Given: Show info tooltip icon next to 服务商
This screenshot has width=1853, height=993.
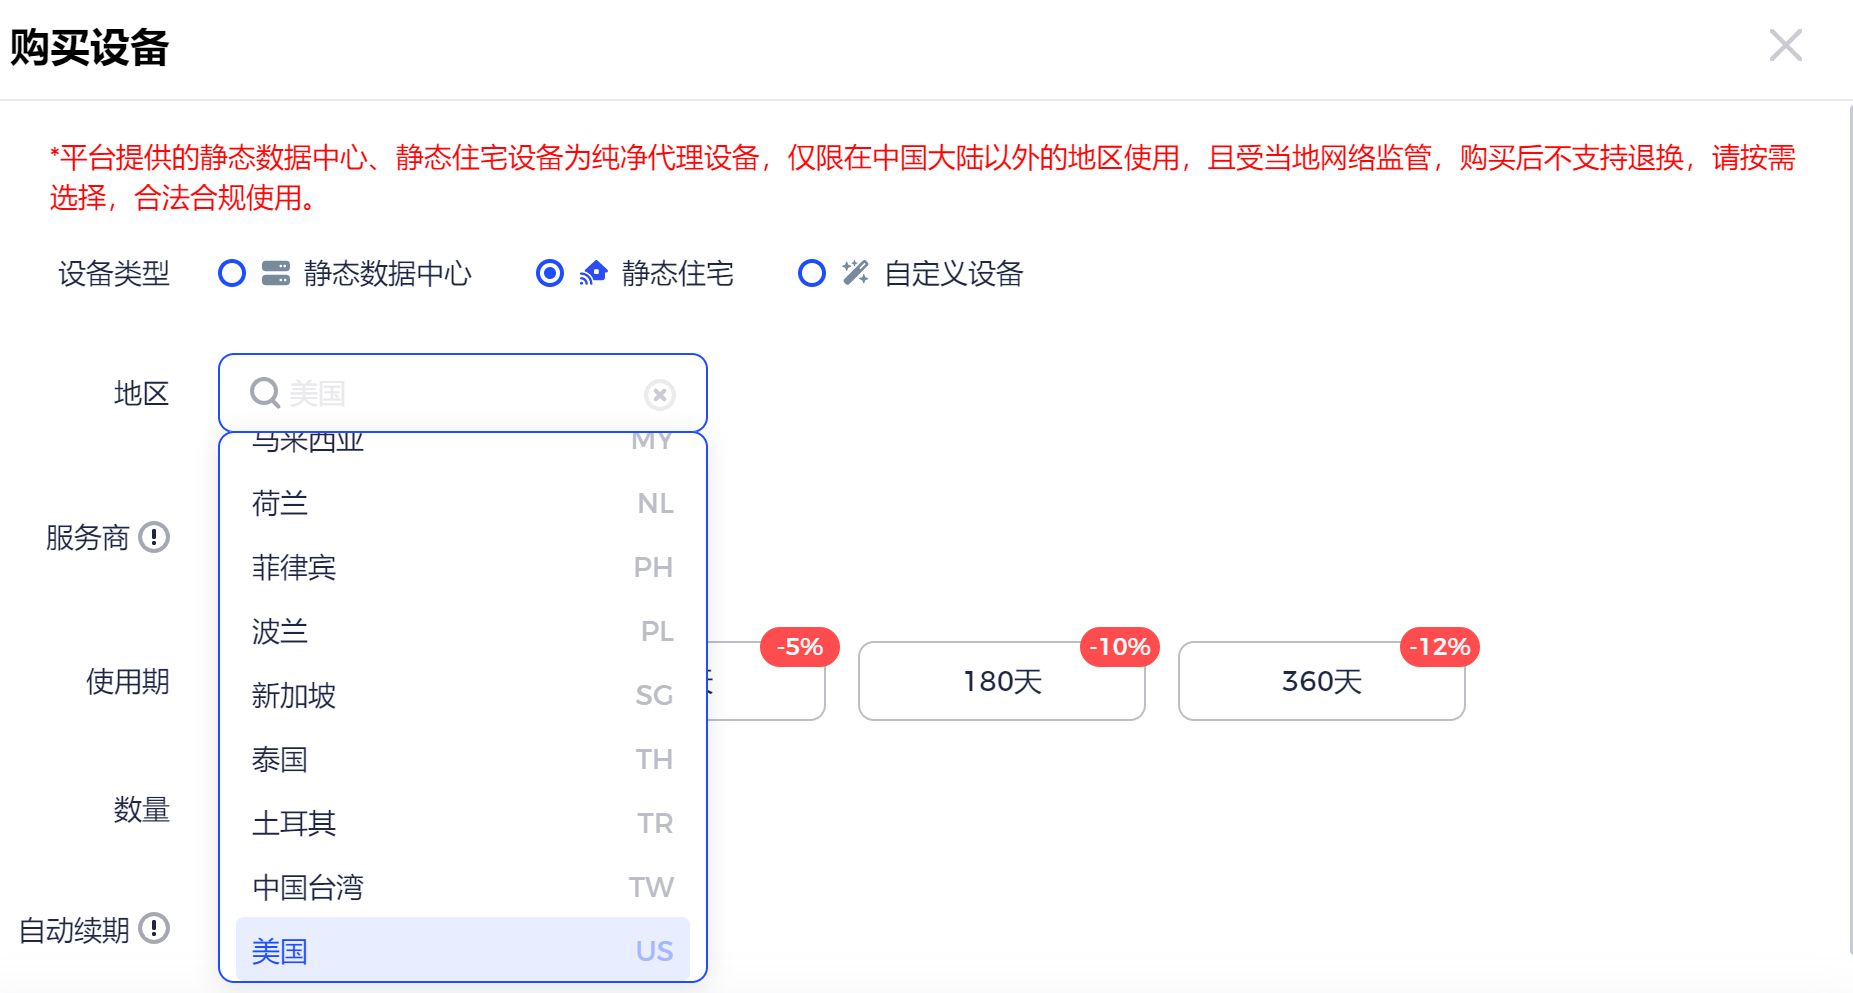Looking at the screenshot, I should click(154, 537).
